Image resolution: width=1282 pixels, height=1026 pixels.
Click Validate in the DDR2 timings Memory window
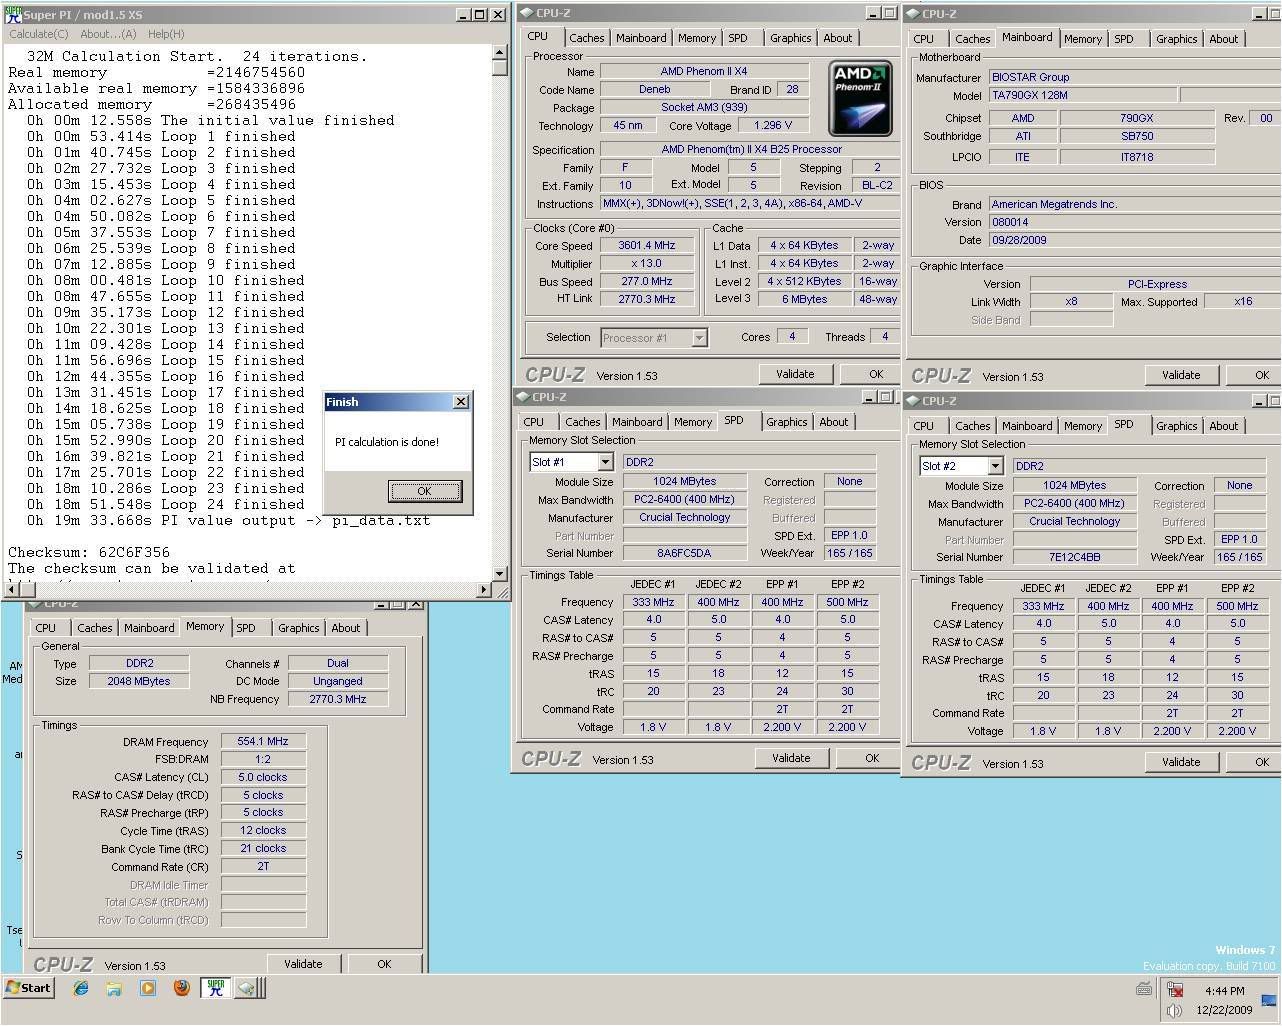303,964
